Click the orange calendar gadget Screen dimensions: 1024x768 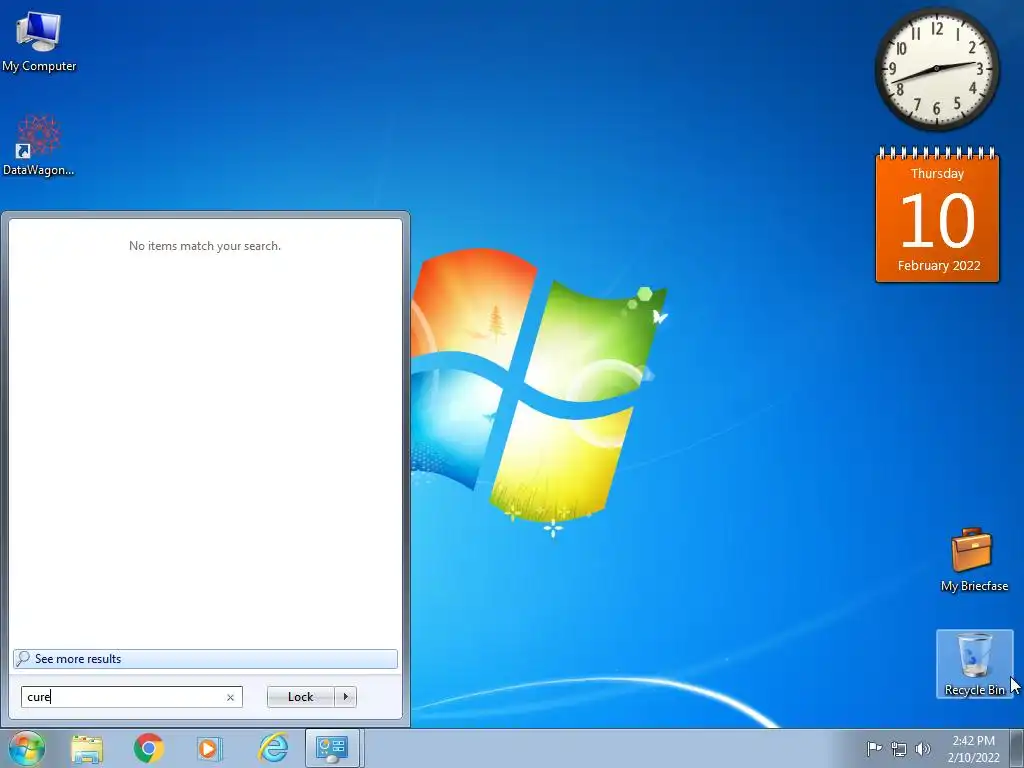coord(937,215)
